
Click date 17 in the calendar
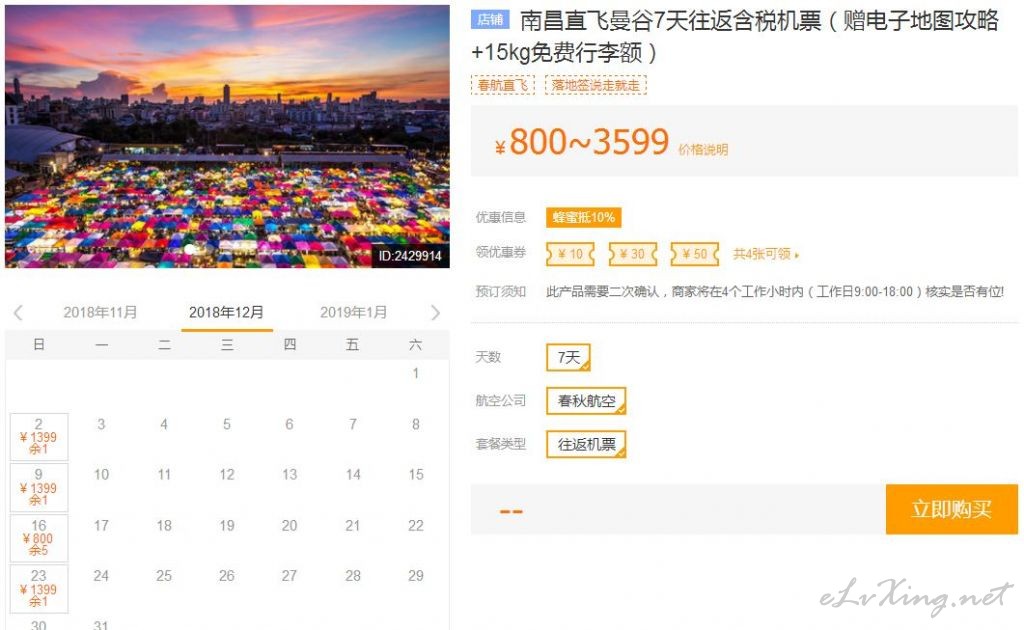[x=101, y=526]
